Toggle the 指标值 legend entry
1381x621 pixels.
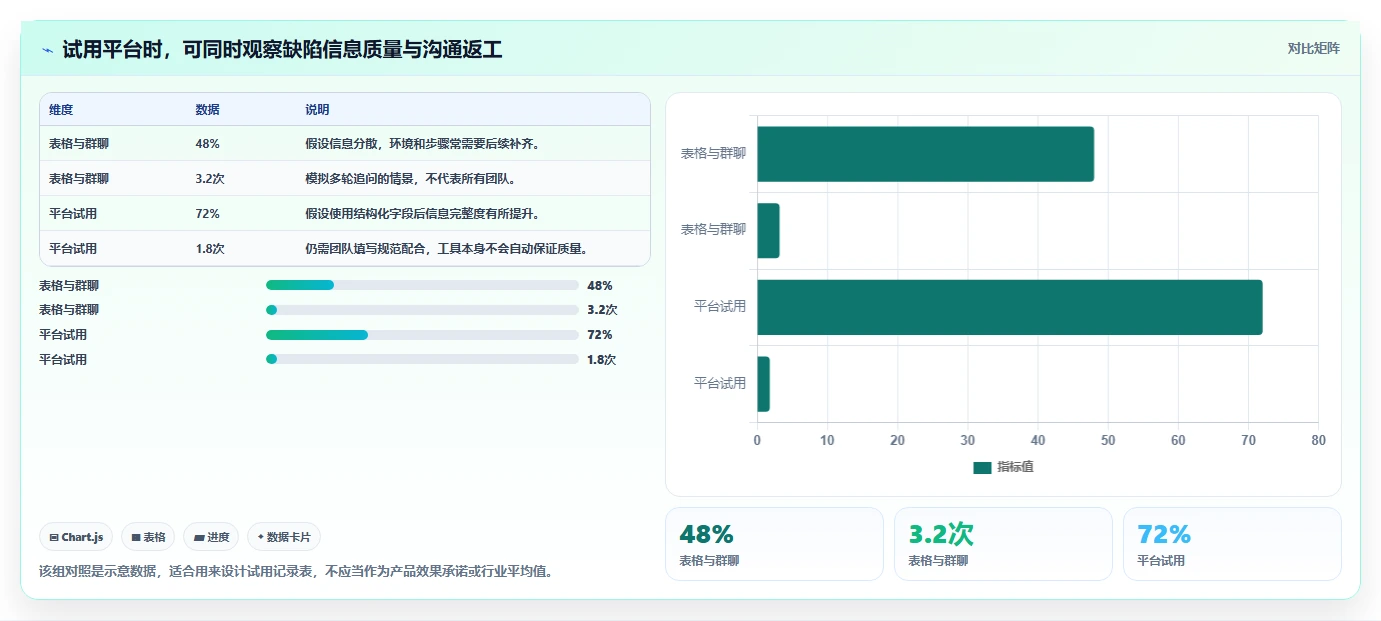1003,467
